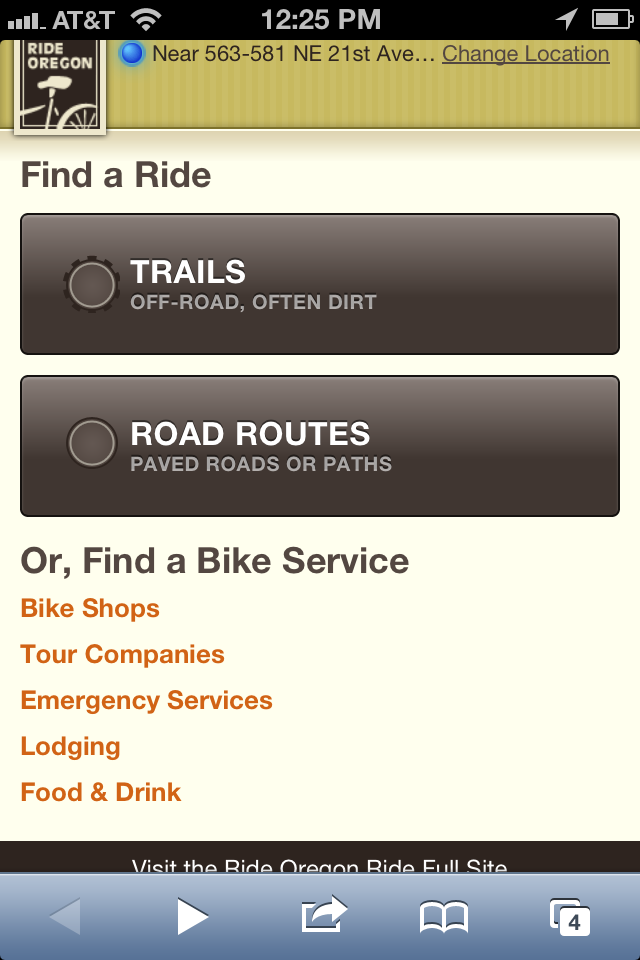640x960 pixels.
Task: Open the Emergency Services link
Action: click(x=146, y=700)
